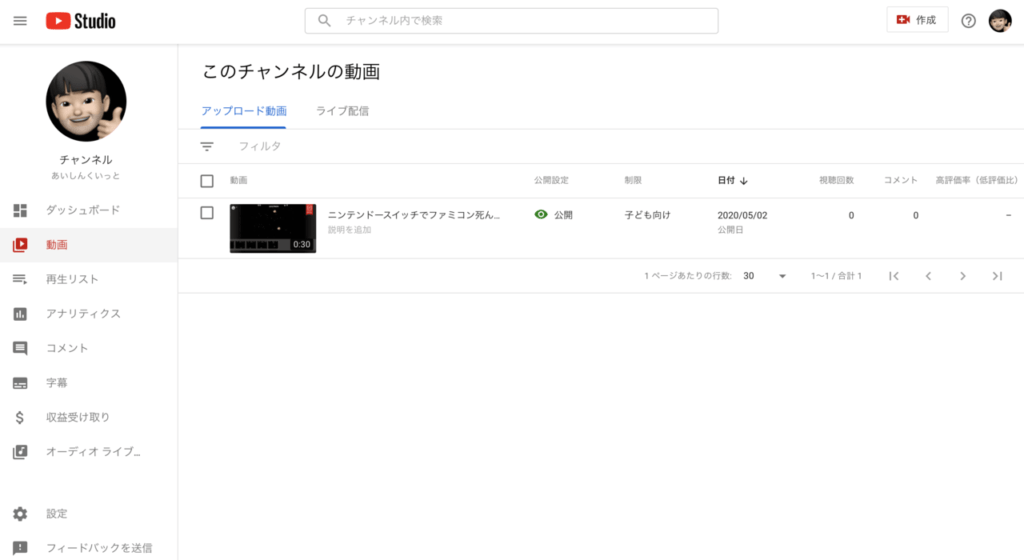Open アナリティクス in the sidebar
Screen dimensions: 1024x560
coord(82,314)
